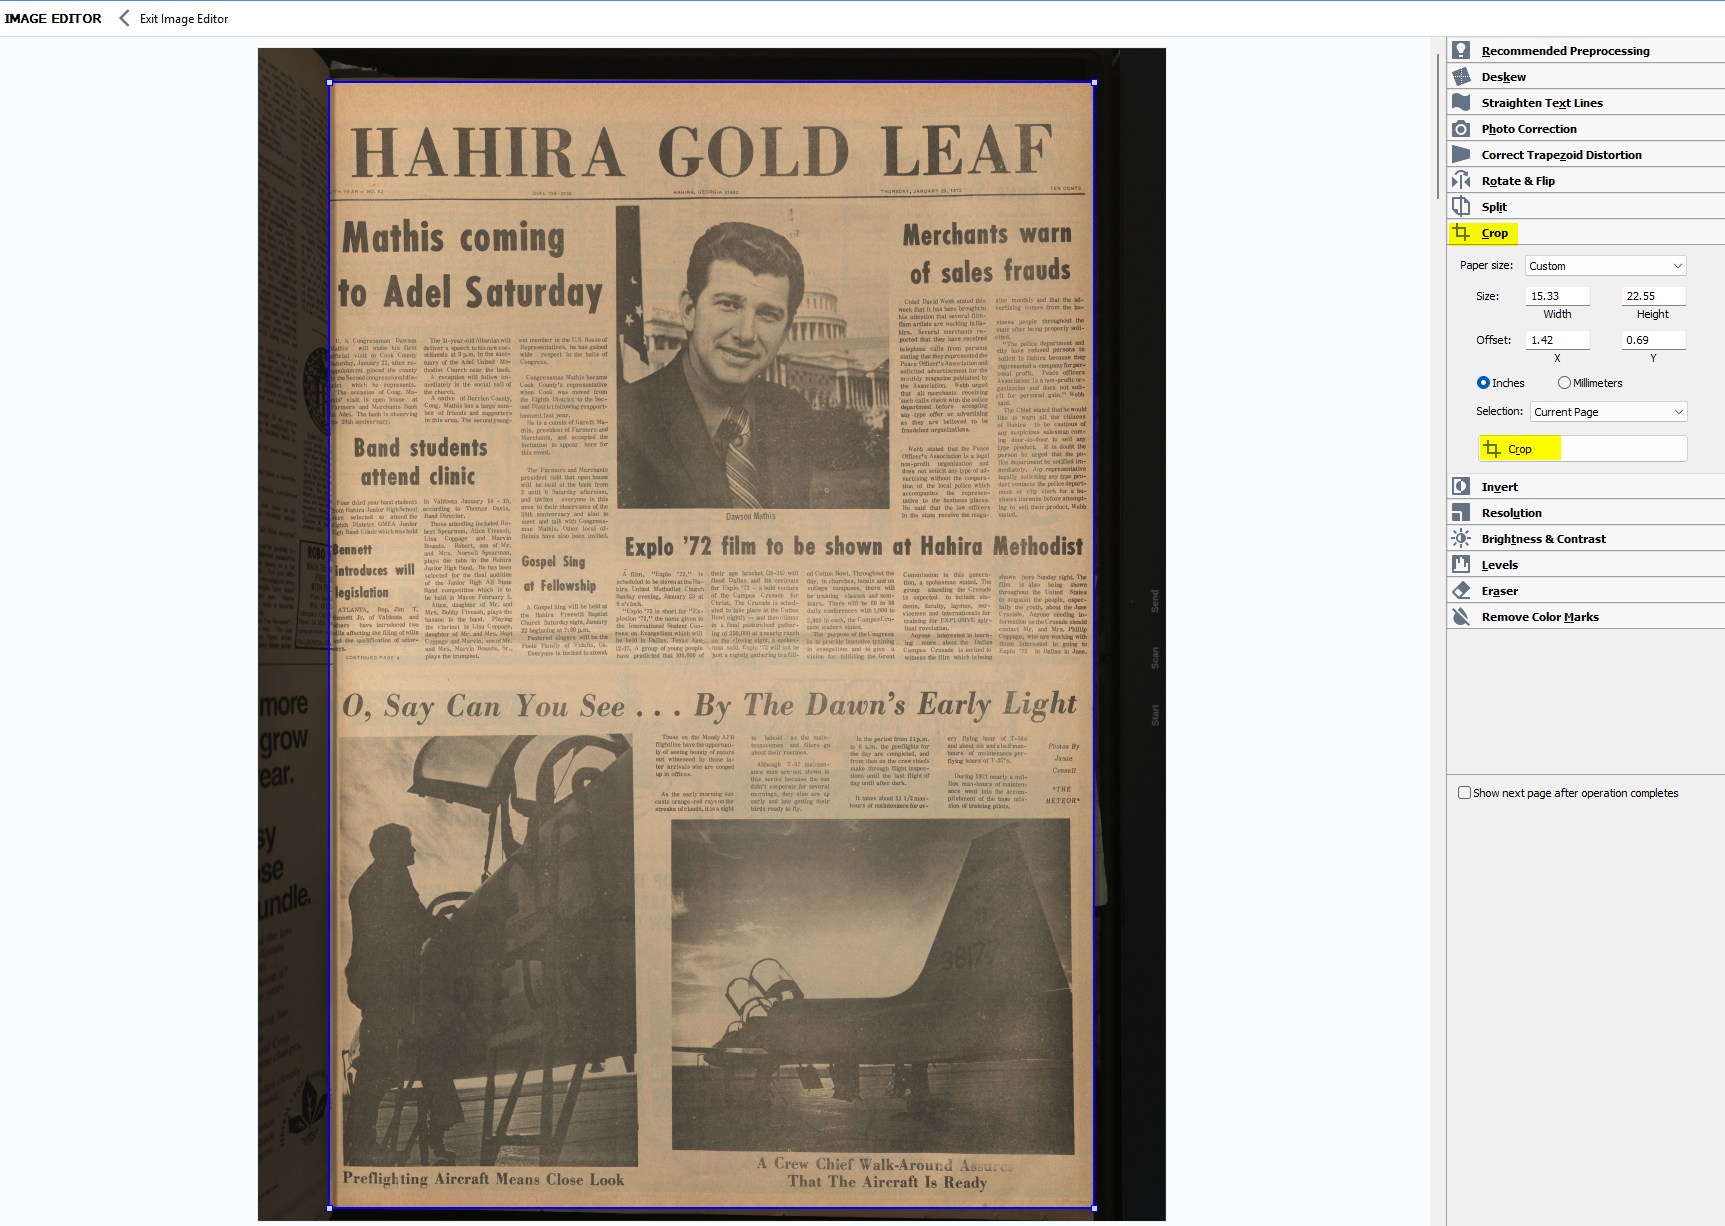This screenshot has width=1725, height=1226.
Task: Click the Levels tool icon
Action: pyautogui.click(x=1461, y=564)
